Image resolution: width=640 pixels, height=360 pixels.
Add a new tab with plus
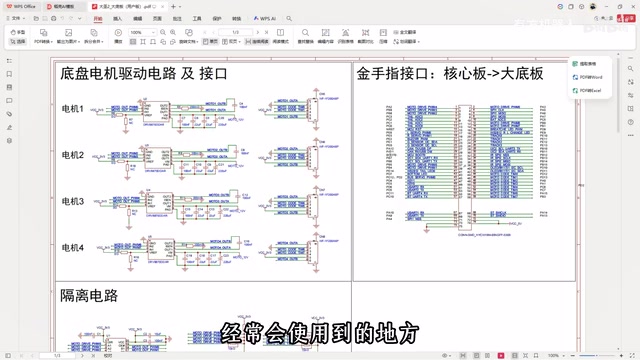coord(173,7)
